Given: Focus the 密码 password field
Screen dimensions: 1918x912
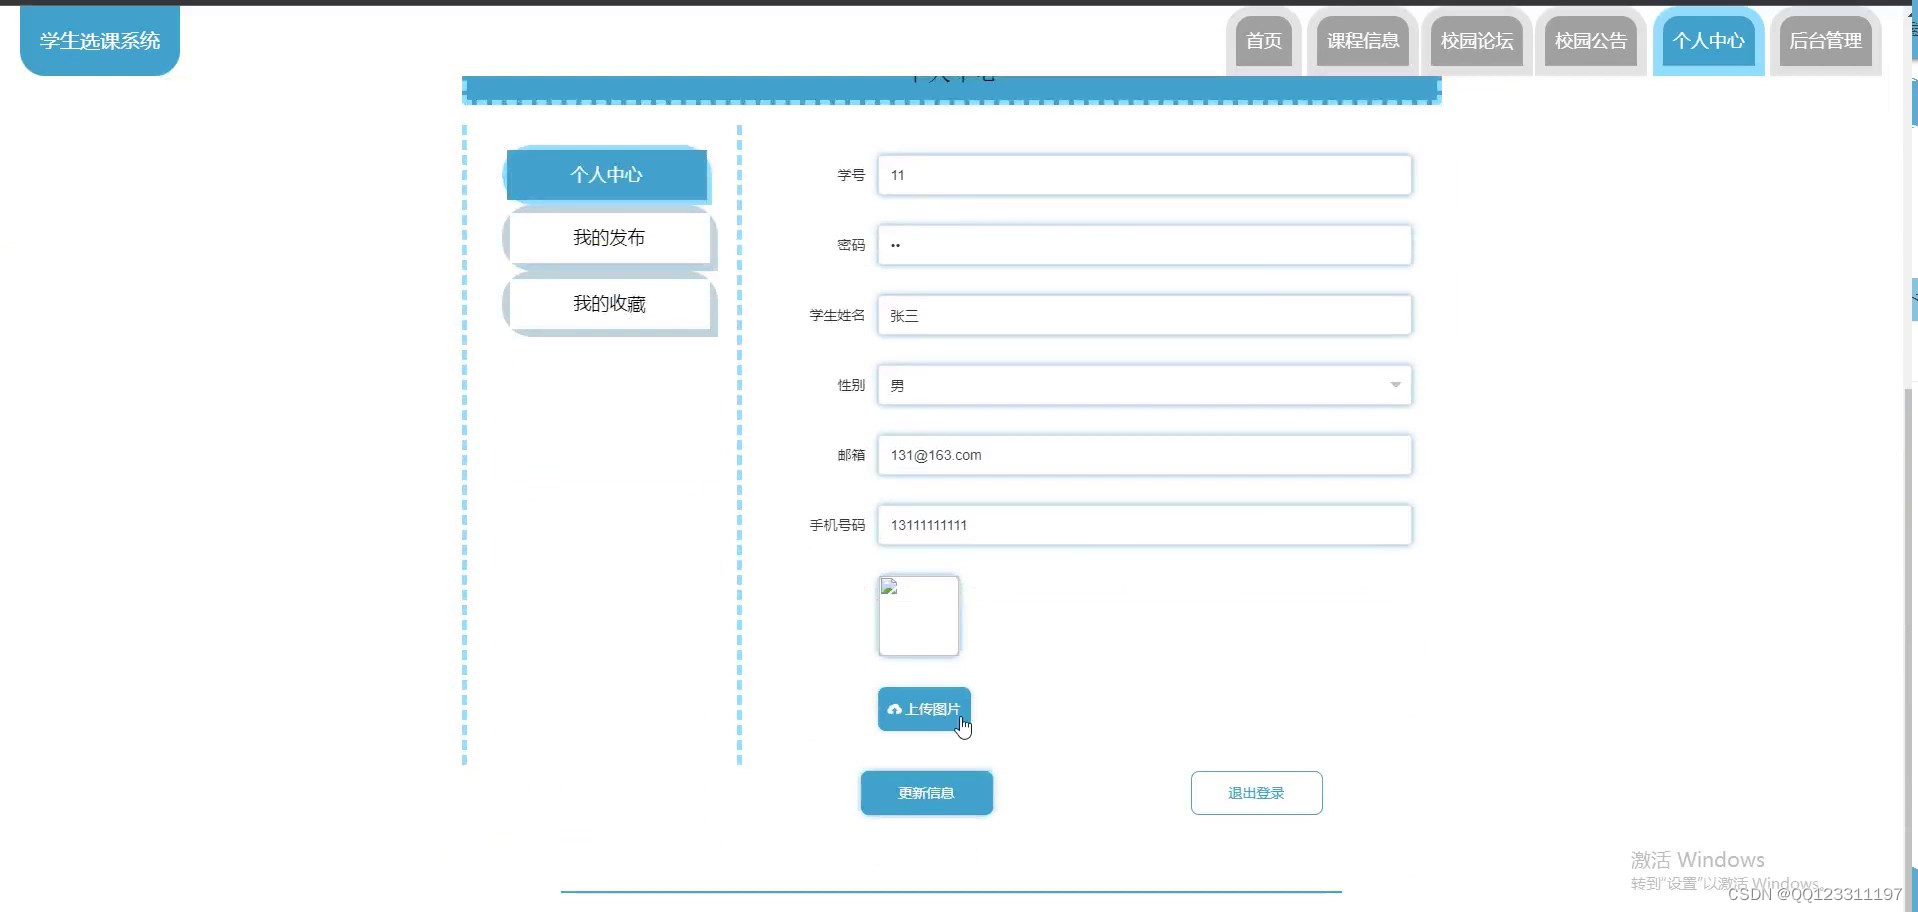Looking at the screenshot, I should coord(1144,245).
